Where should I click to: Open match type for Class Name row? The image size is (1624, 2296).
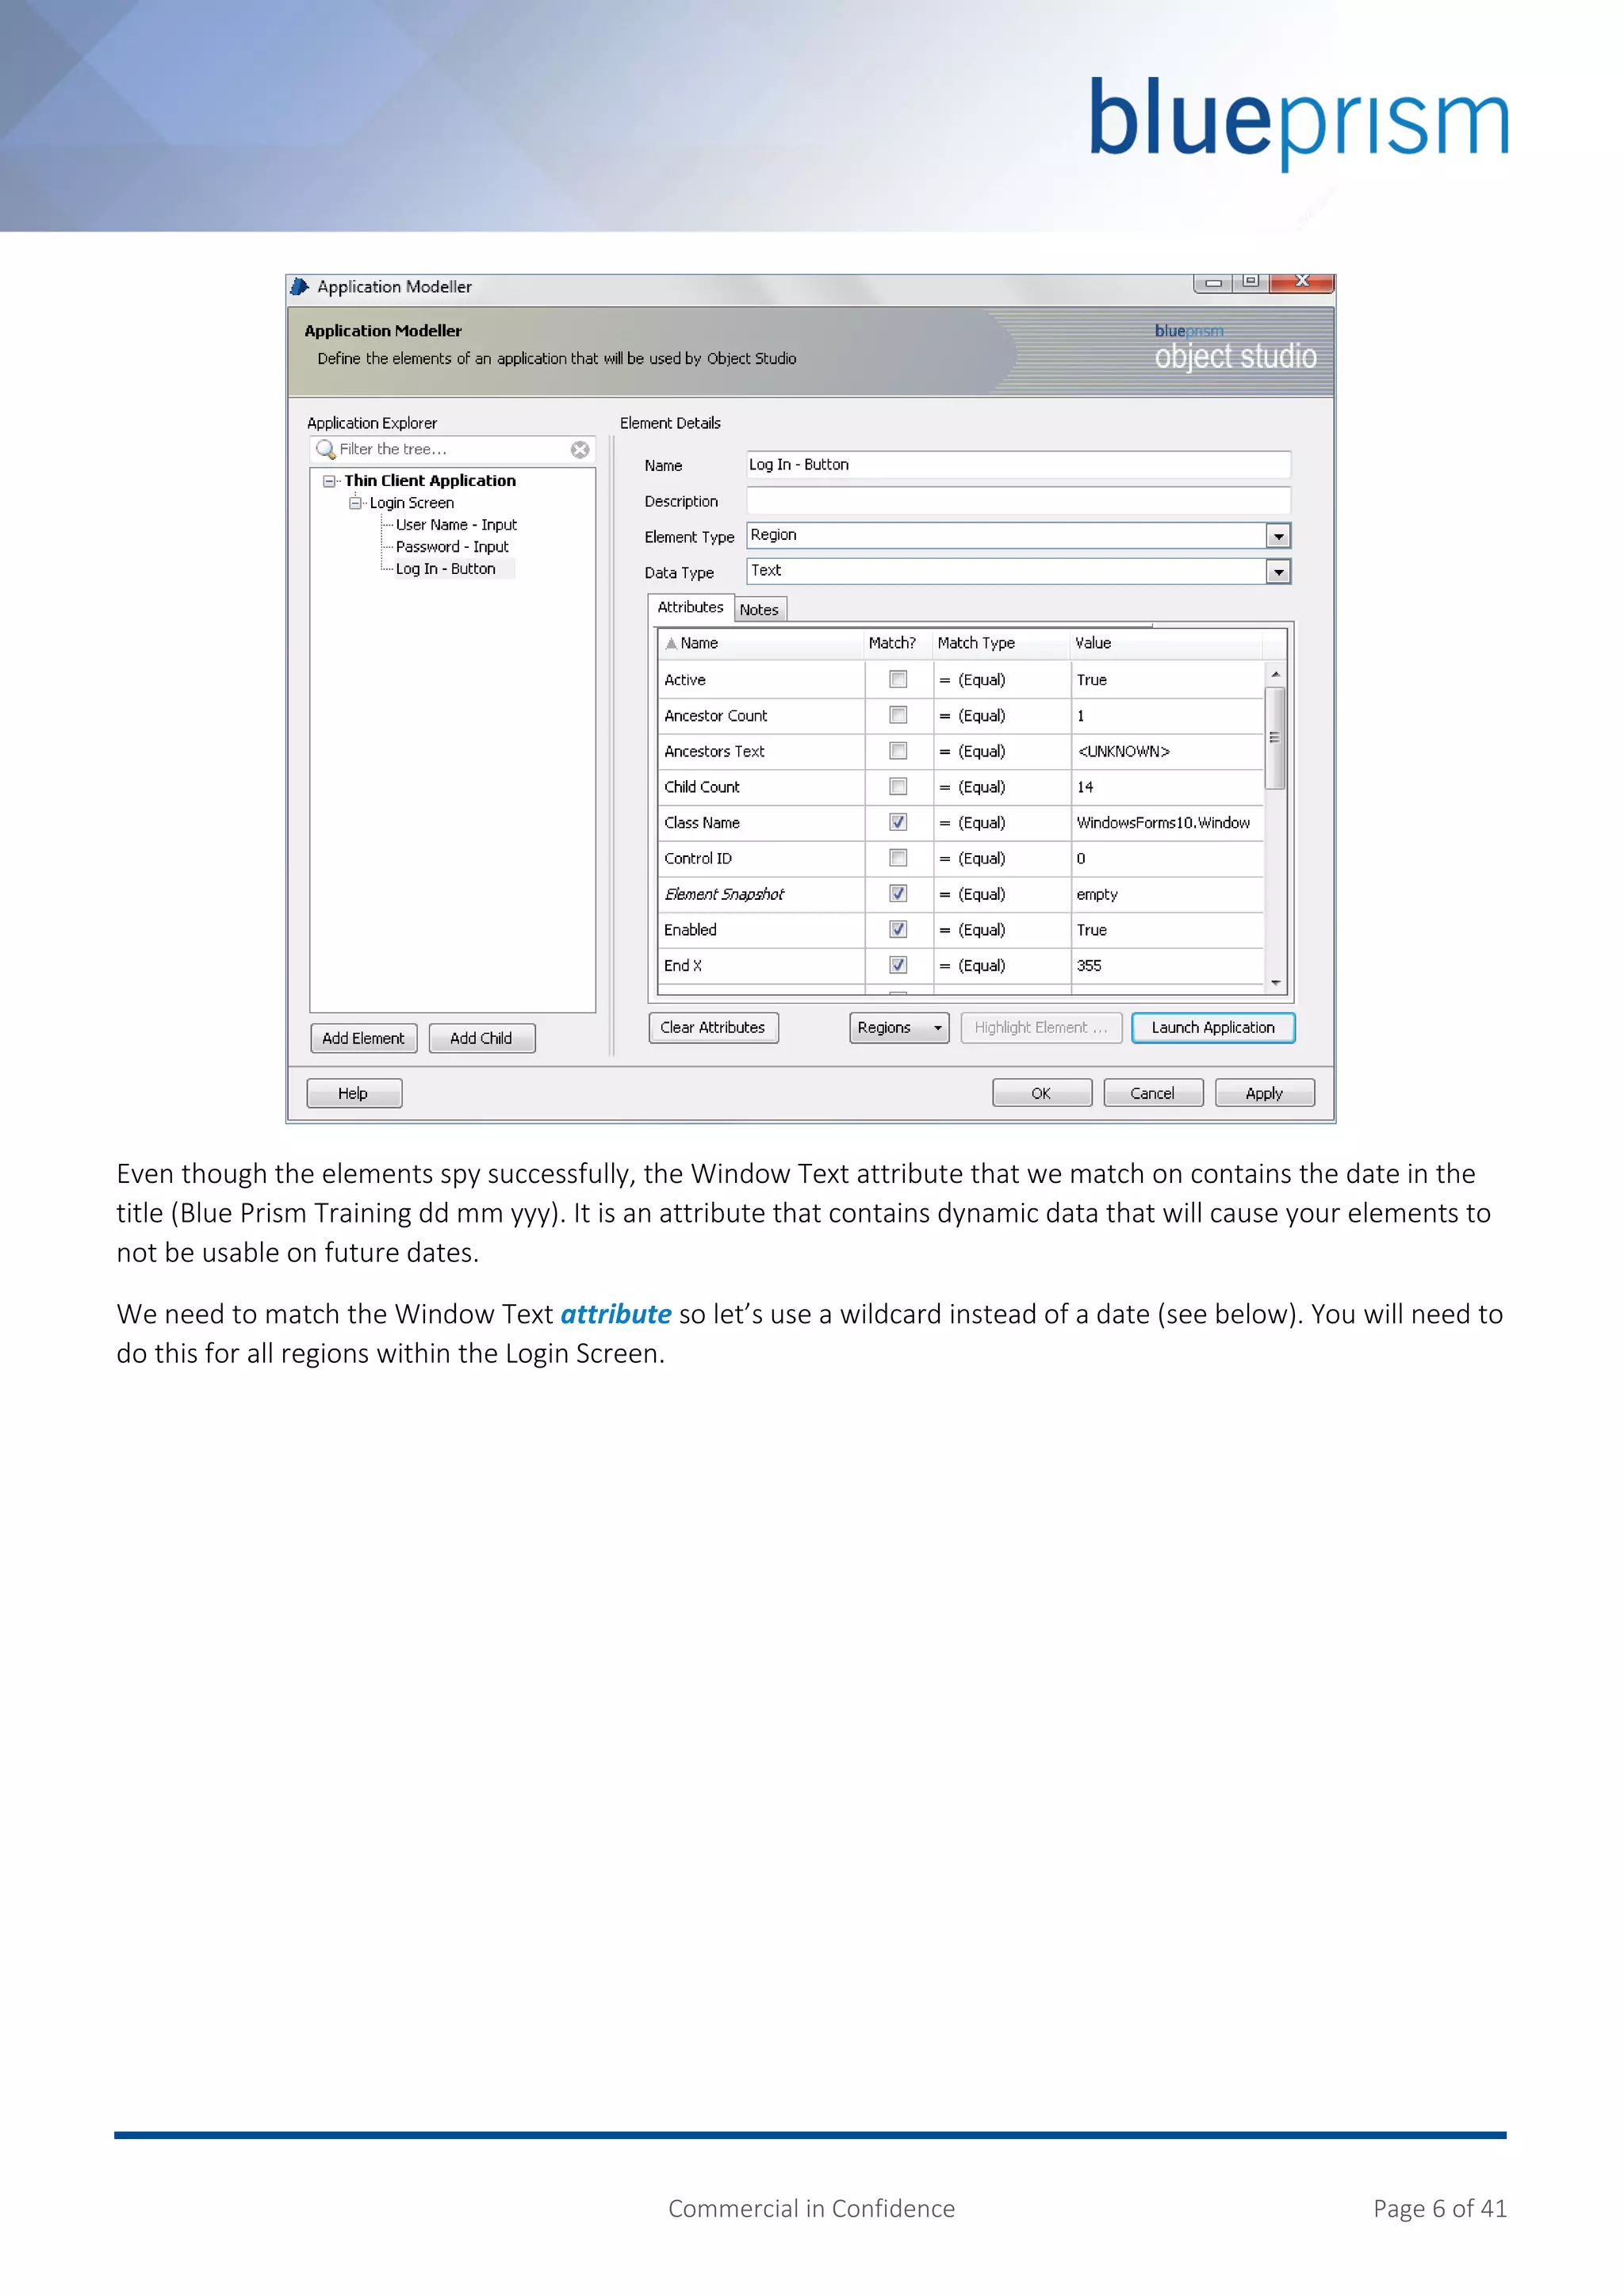[x=1001, y=823]
